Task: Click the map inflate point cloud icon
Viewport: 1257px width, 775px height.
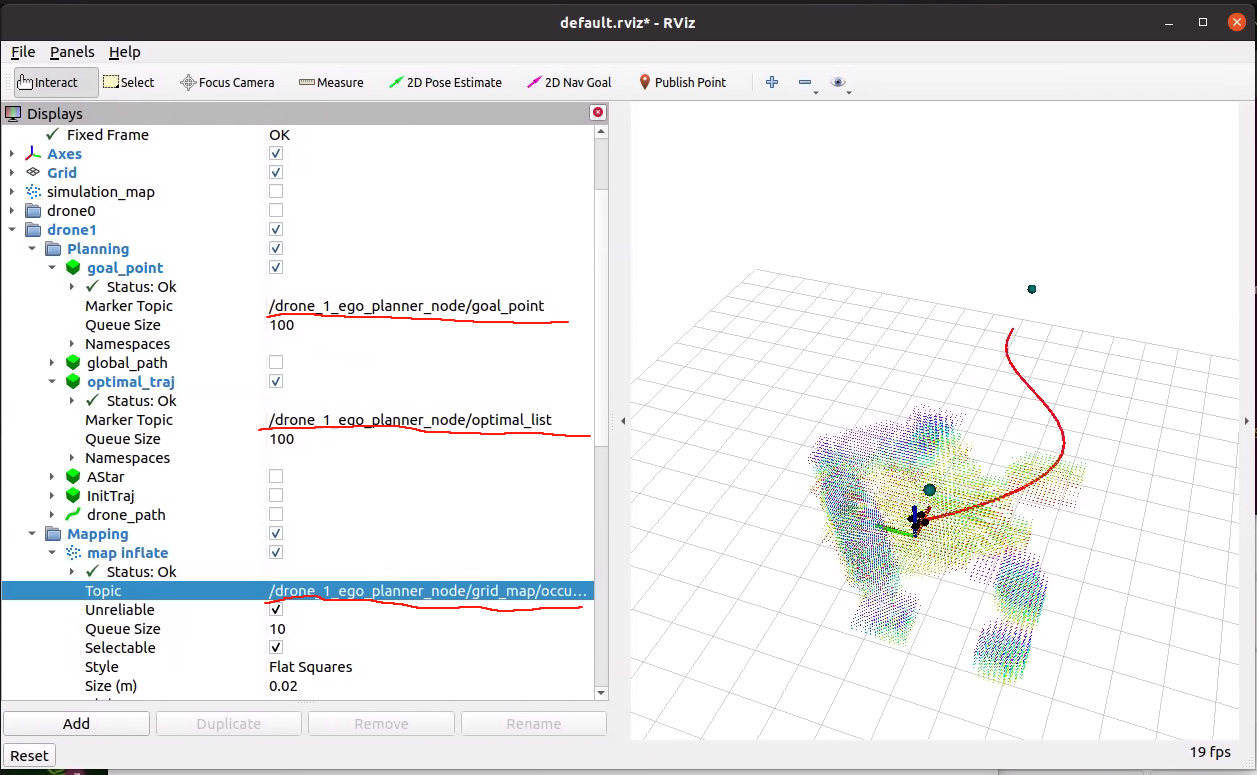Action: tap(73, 553)
